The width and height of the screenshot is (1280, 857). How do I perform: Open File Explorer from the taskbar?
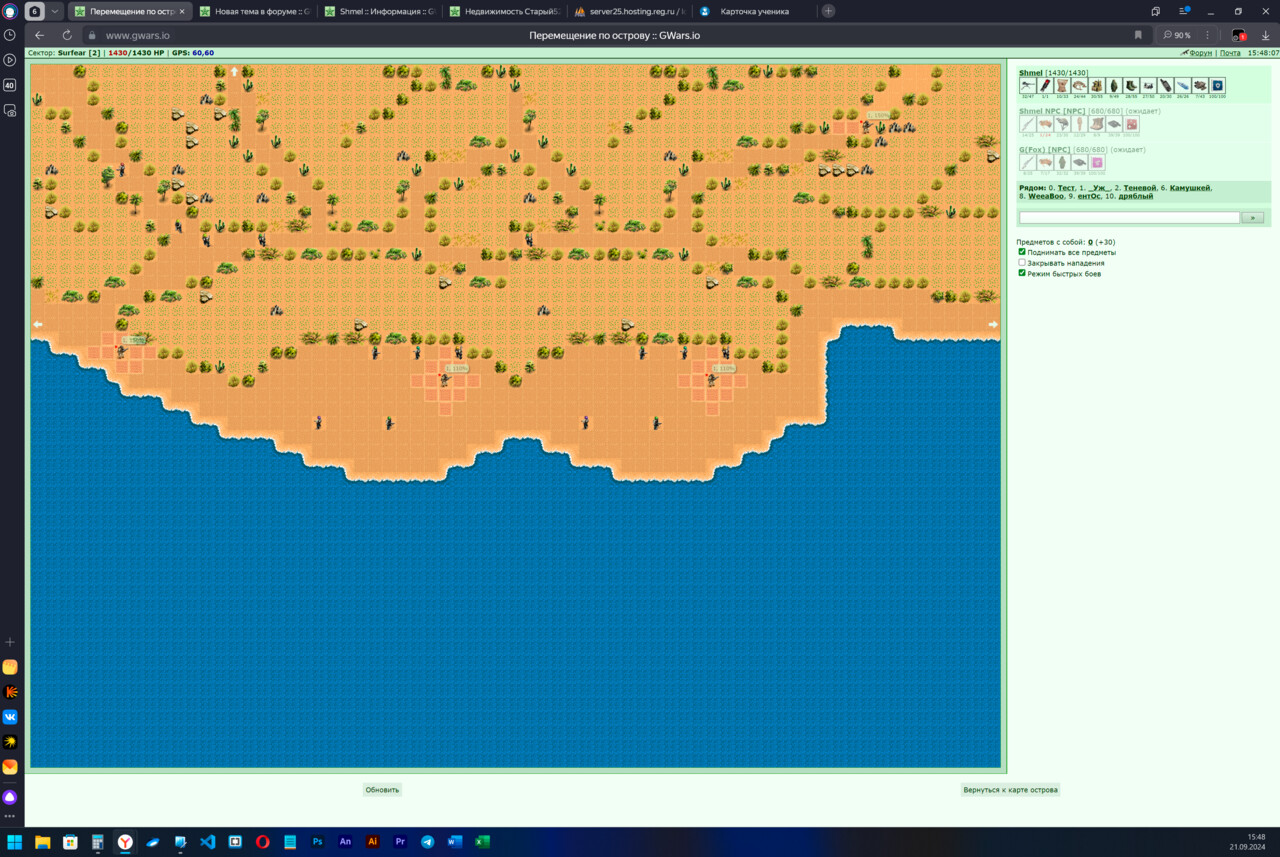tap(42, 842)
